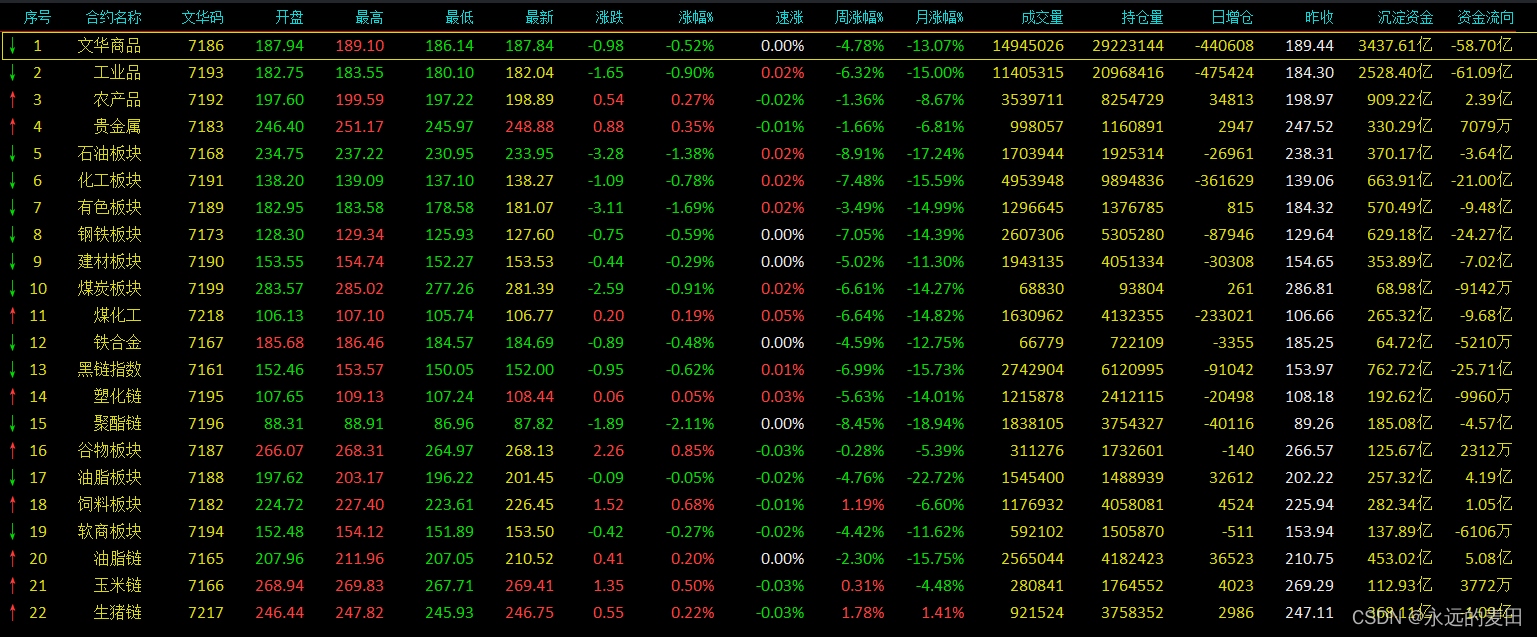Click the green down arrow beside 石油板块
Screen dimensions: 1537x637
(x=12, y=153)
